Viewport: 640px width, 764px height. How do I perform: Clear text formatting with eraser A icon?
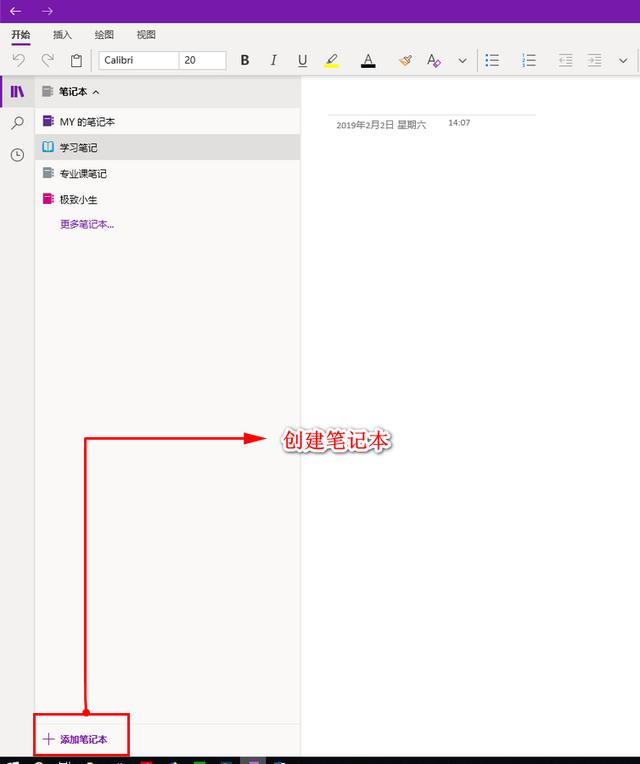[433, 60]
